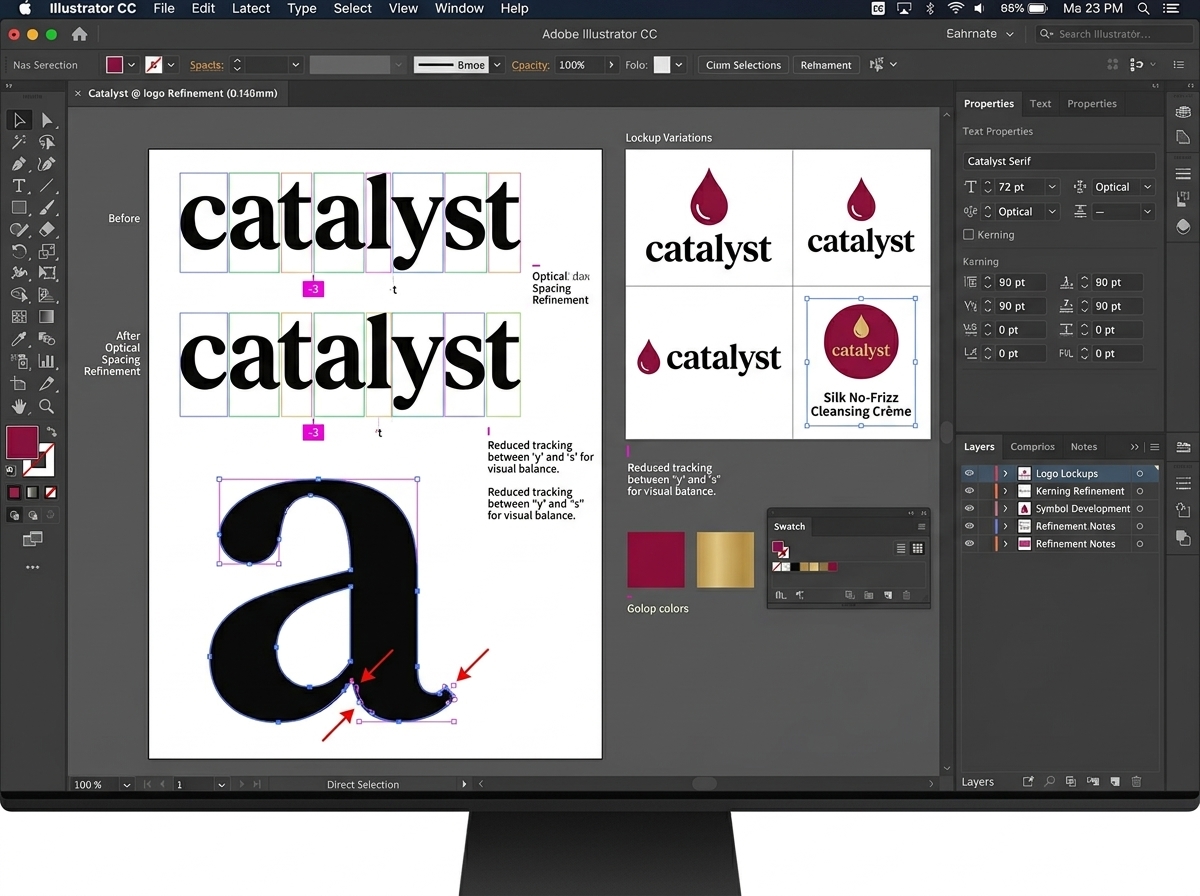Select the Zoom tool
The height and width of the screenshot is (896, 1200).
pos(46,406)
